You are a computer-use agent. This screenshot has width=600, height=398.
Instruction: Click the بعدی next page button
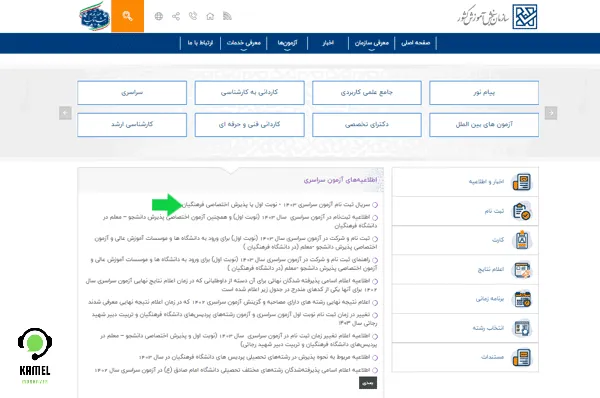368,383
